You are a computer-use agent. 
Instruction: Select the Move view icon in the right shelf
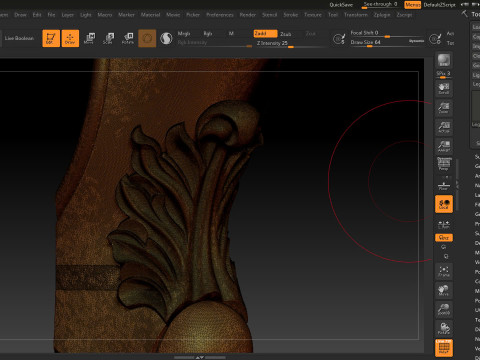(444, 290)
